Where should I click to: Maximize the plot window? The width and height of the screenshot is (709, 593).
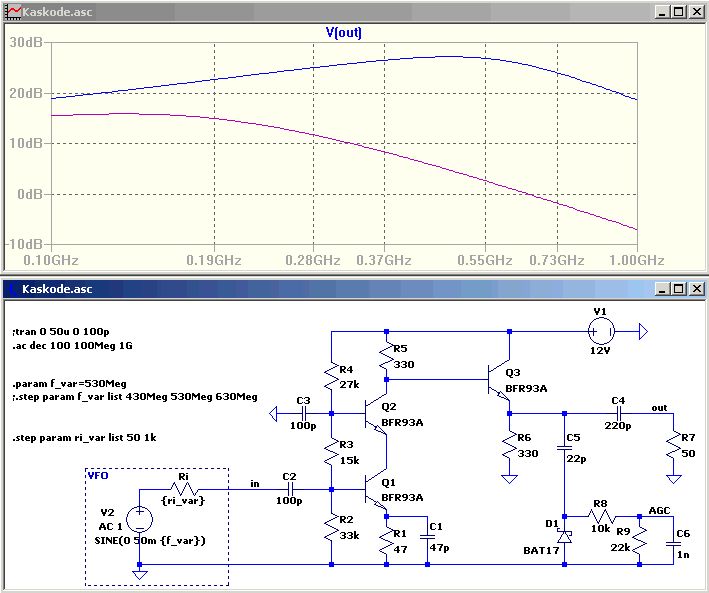(678, 12)
